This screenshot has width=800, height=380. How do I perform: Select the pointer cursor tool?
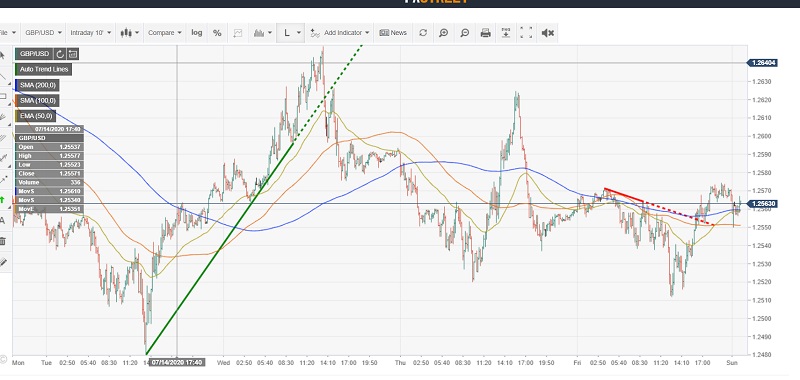[x=3, y=56]
